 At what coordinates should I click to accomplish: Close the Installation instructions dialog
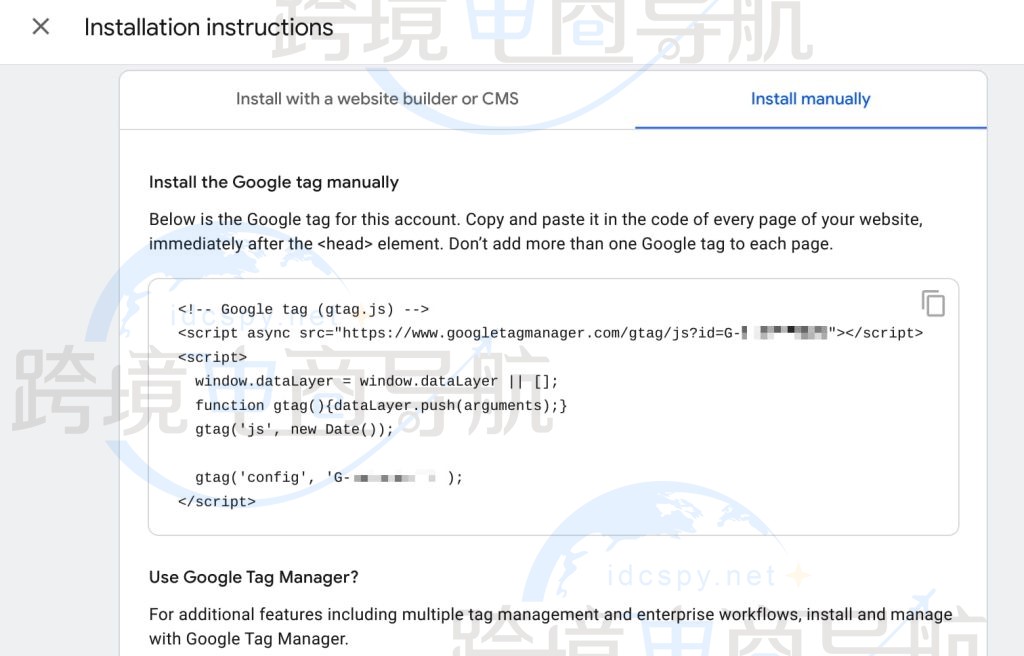tap(40, 27)
